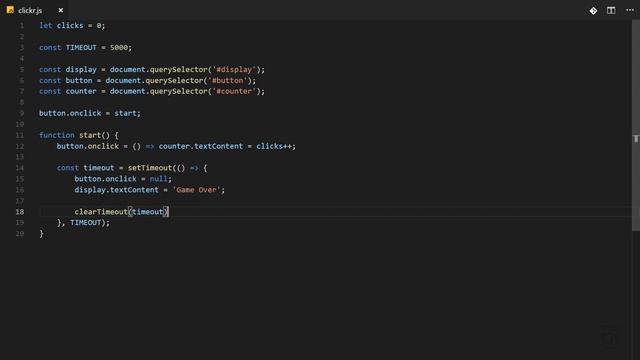Image resolution: width=640 pixels, height=360 pixels.
Task: Open the more actions ellipsis menu
Action: (x=630, y=10)
